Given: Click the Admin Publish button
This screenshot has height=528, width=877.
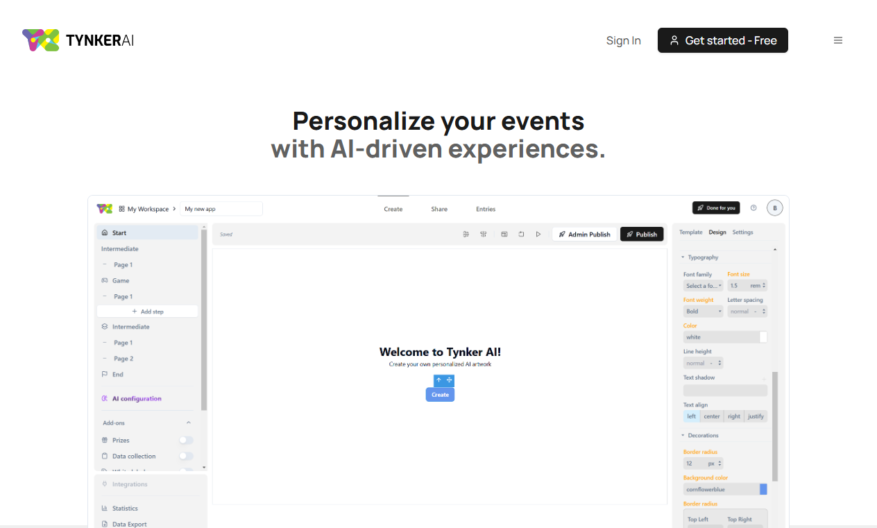Looking at the screenshot, I should [x=585, y=234].
